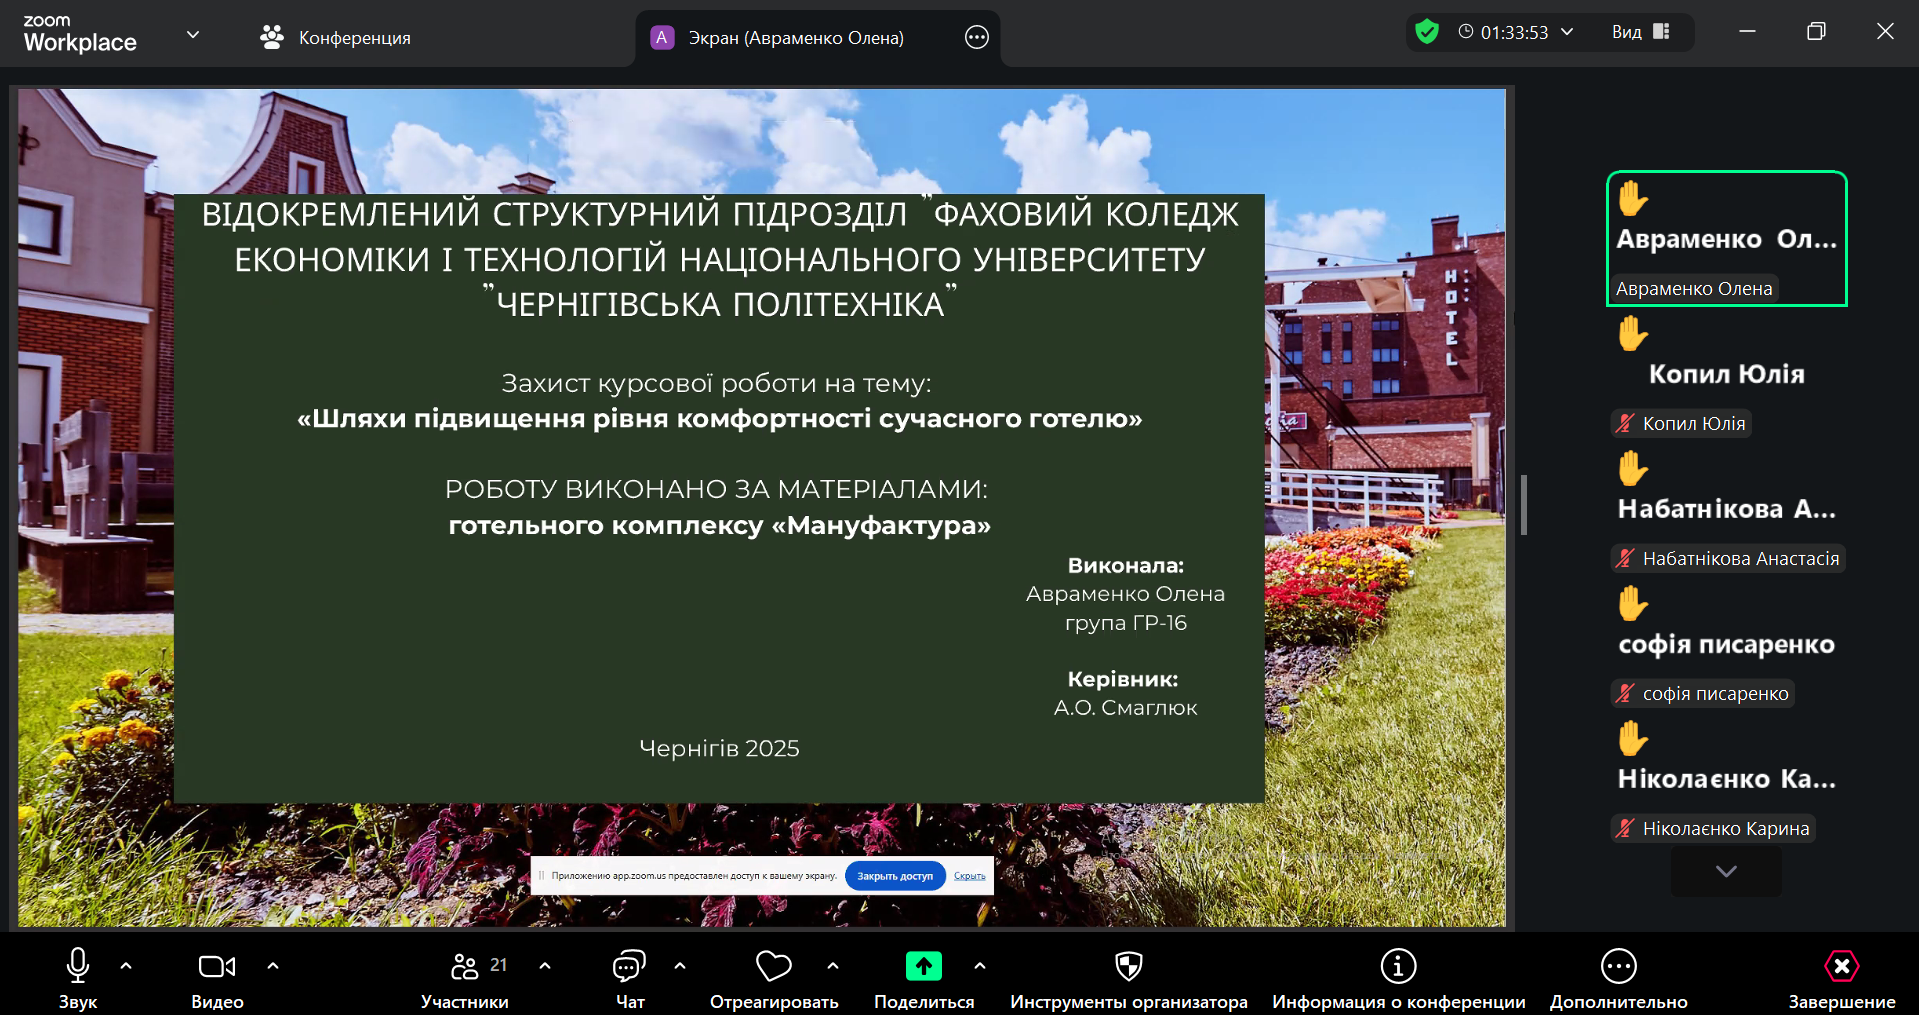Toggle microphone with Звук button

pyautogui.click(x=78, y=967)
